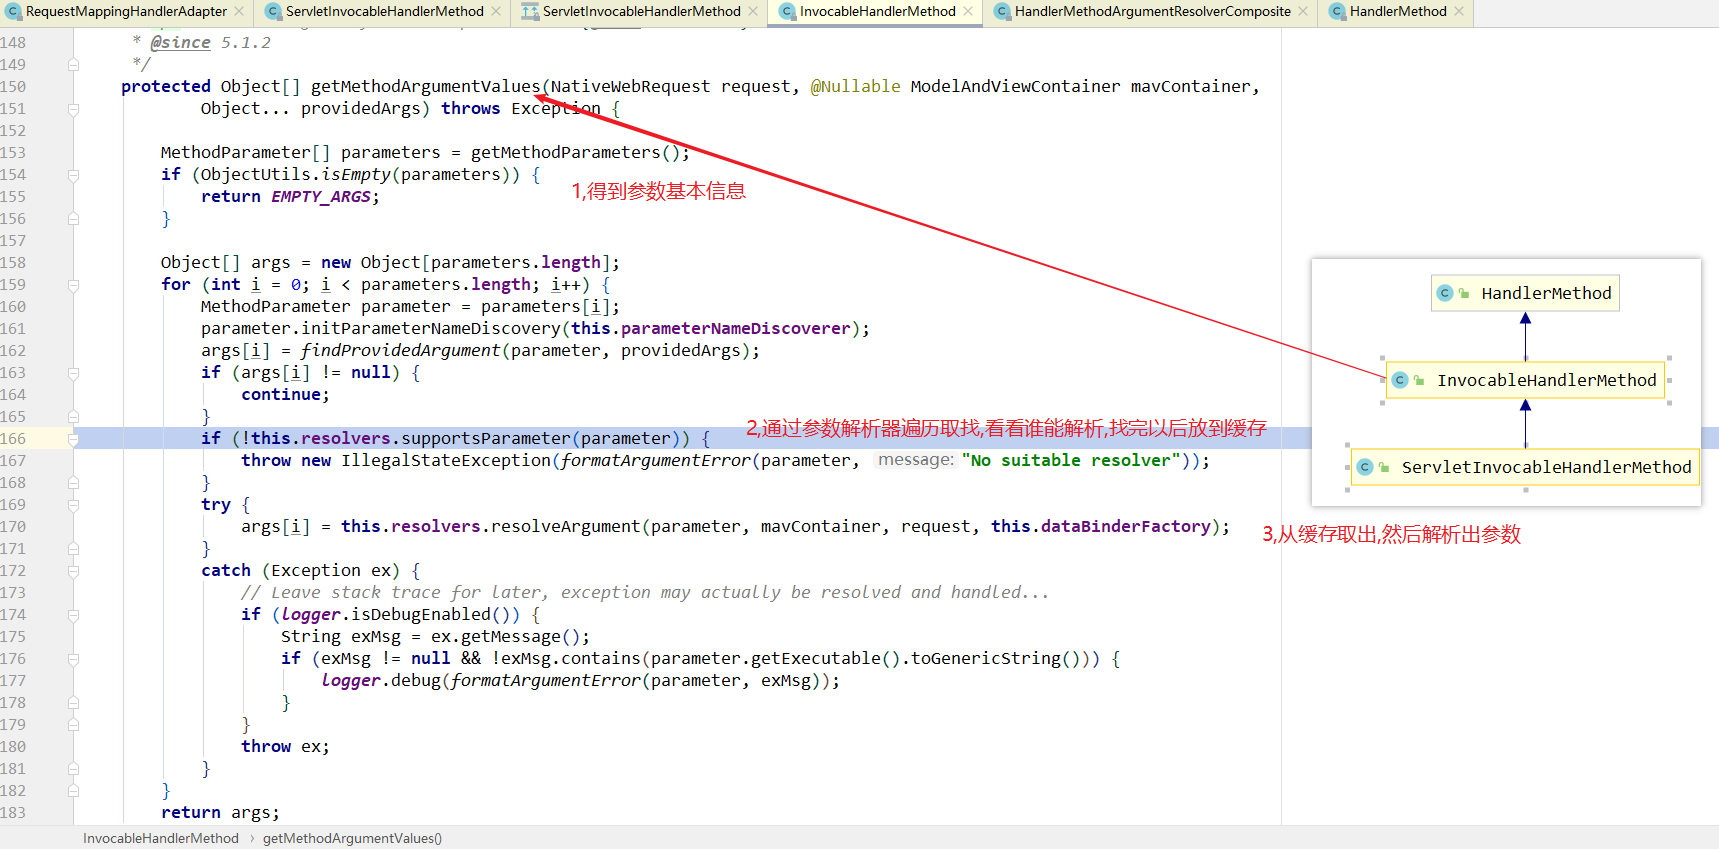The height and width of the screenshot is (849, 1719).
Task: Click @Nullable annotation in method signature
Action: coord(855,86)
